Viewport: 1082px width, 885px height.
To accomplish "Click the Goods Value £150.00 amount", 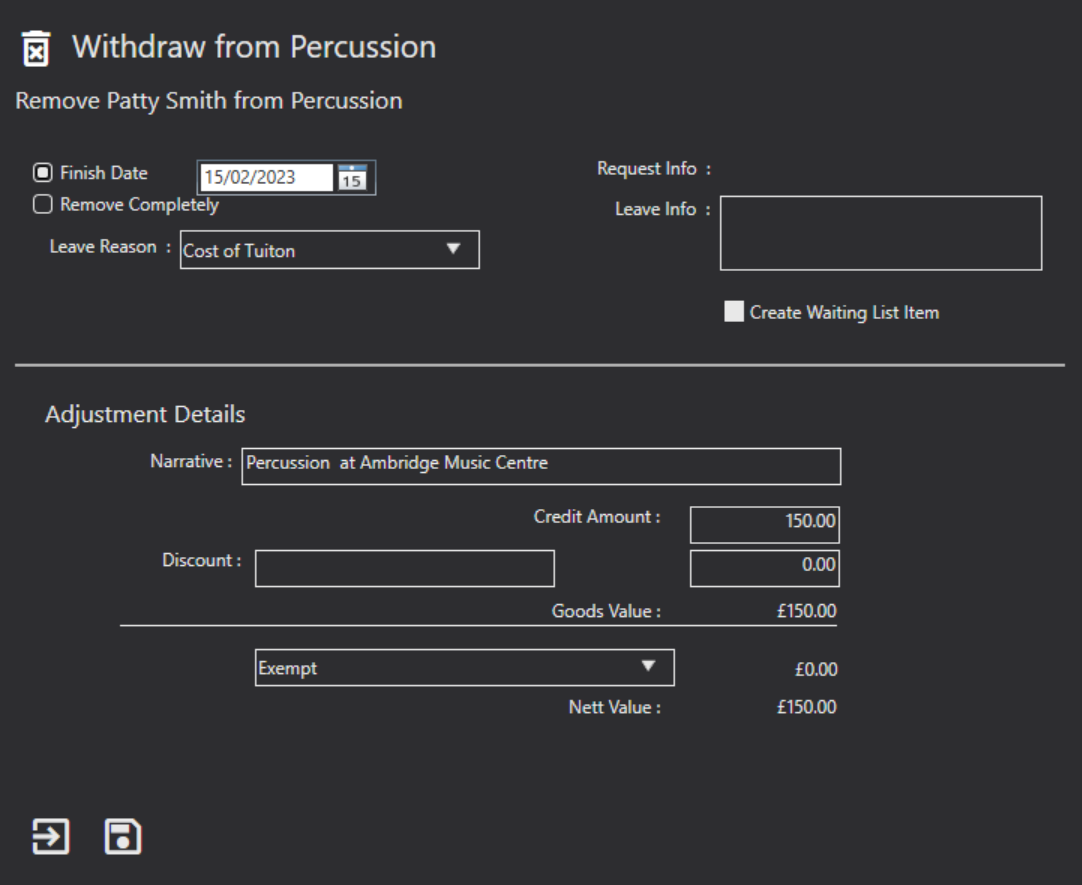I will [806, 611].
